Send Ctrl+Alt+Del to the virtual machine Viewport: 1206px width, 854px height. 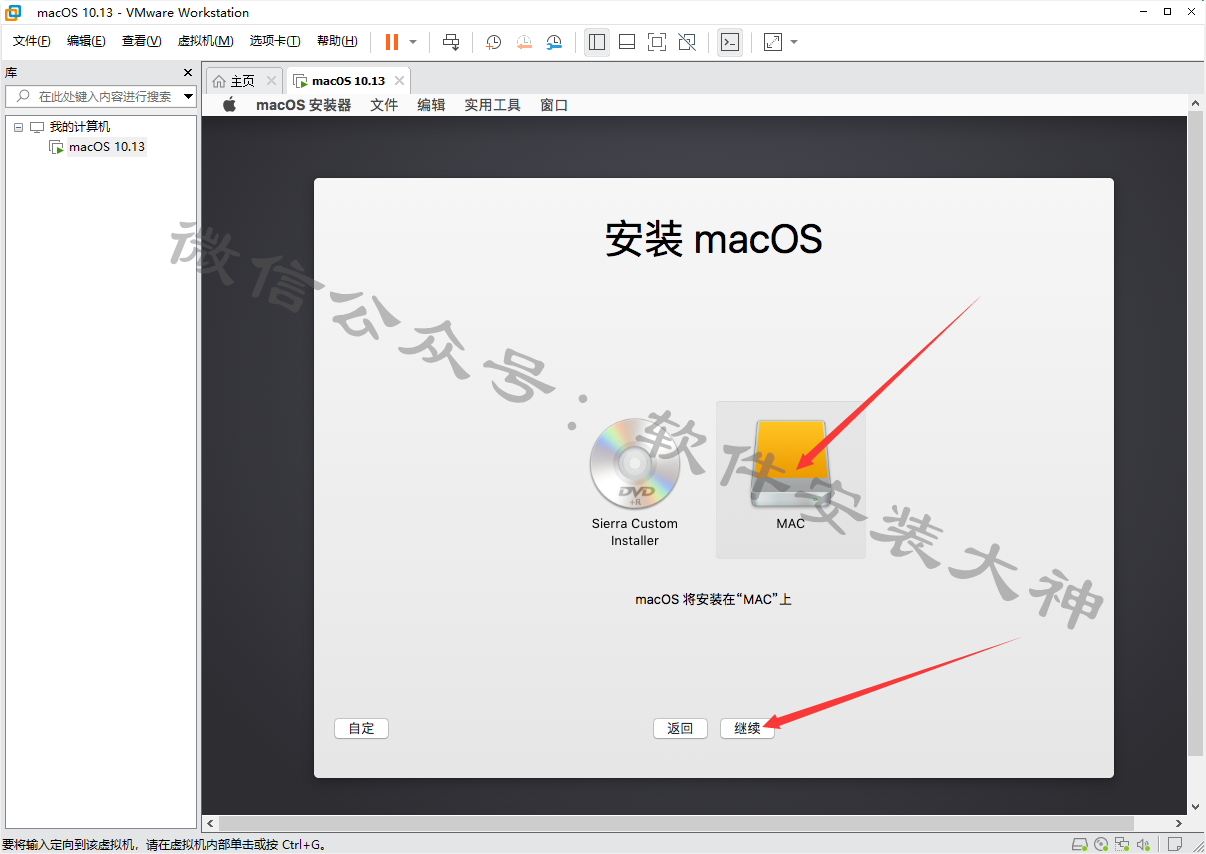point(451,42)
